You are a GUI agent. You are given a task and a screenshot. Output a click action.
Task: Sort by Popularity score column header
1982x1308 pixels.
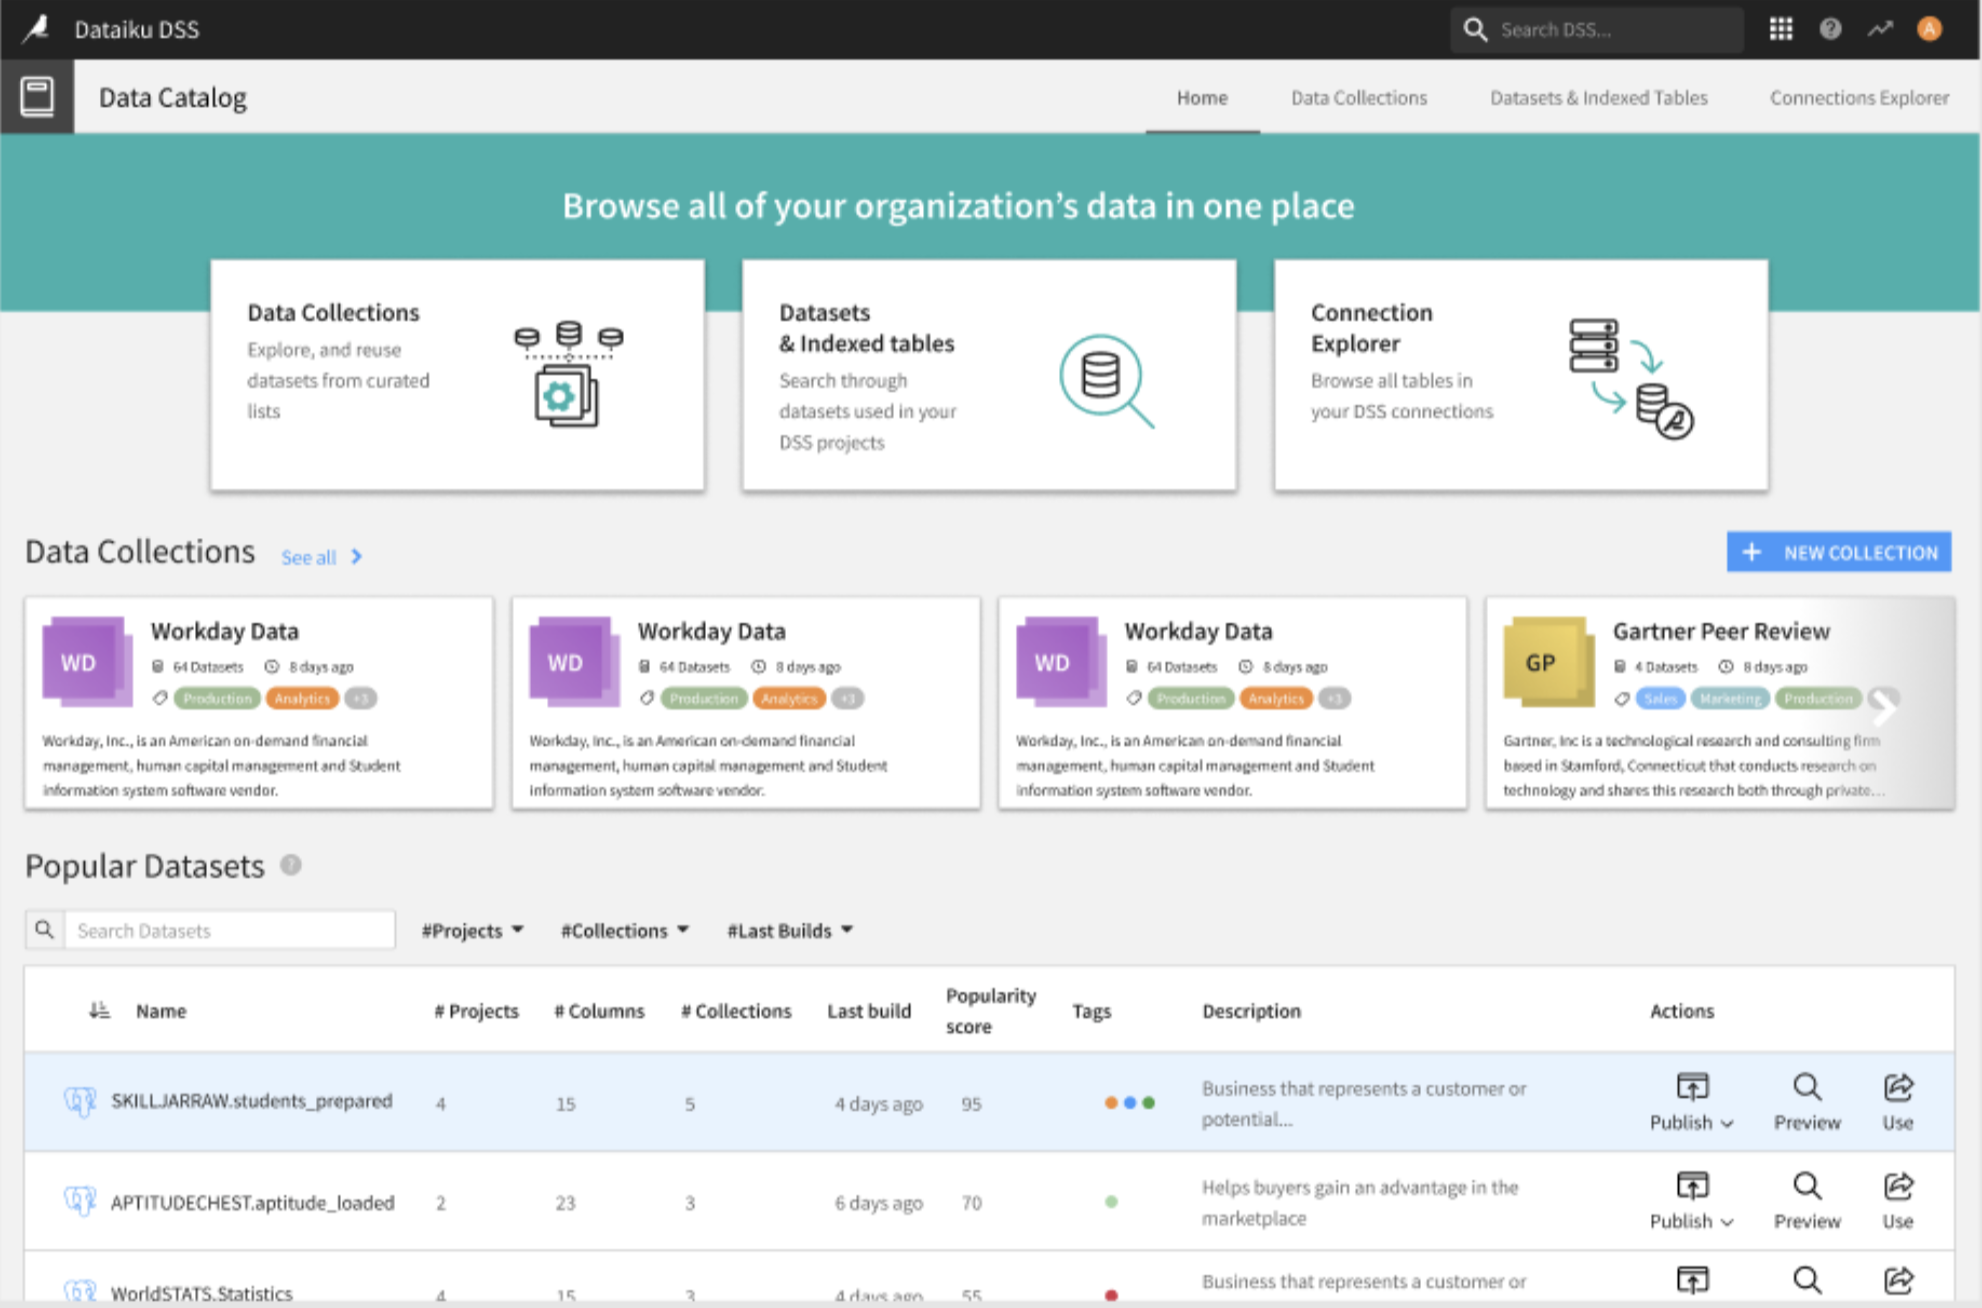pyautogui.click(x=990, y=1010)
